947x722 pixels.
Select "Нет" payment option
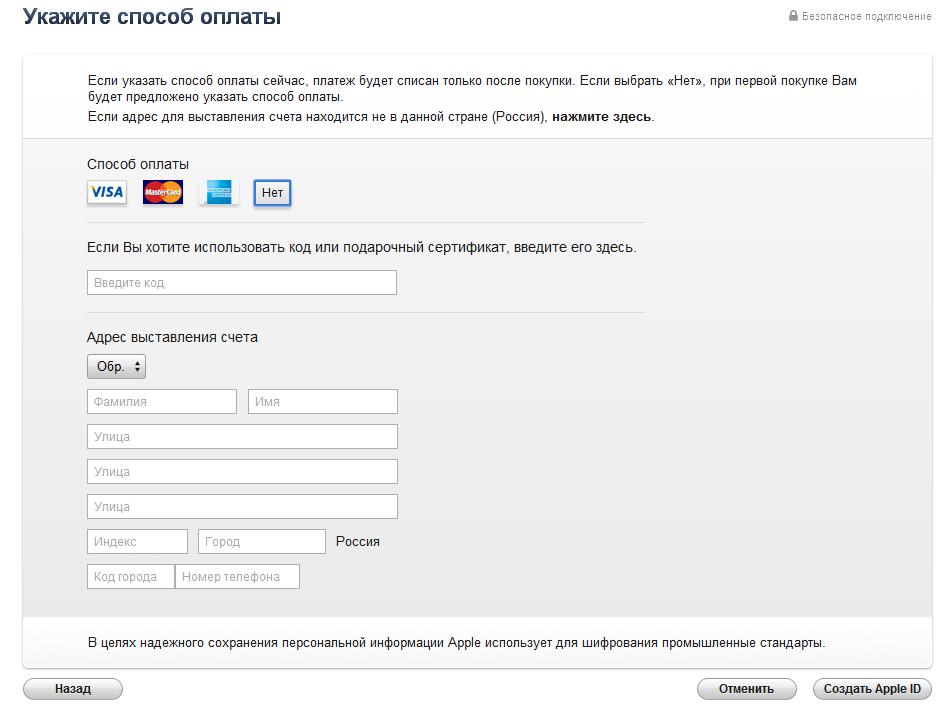click(272, 193)
